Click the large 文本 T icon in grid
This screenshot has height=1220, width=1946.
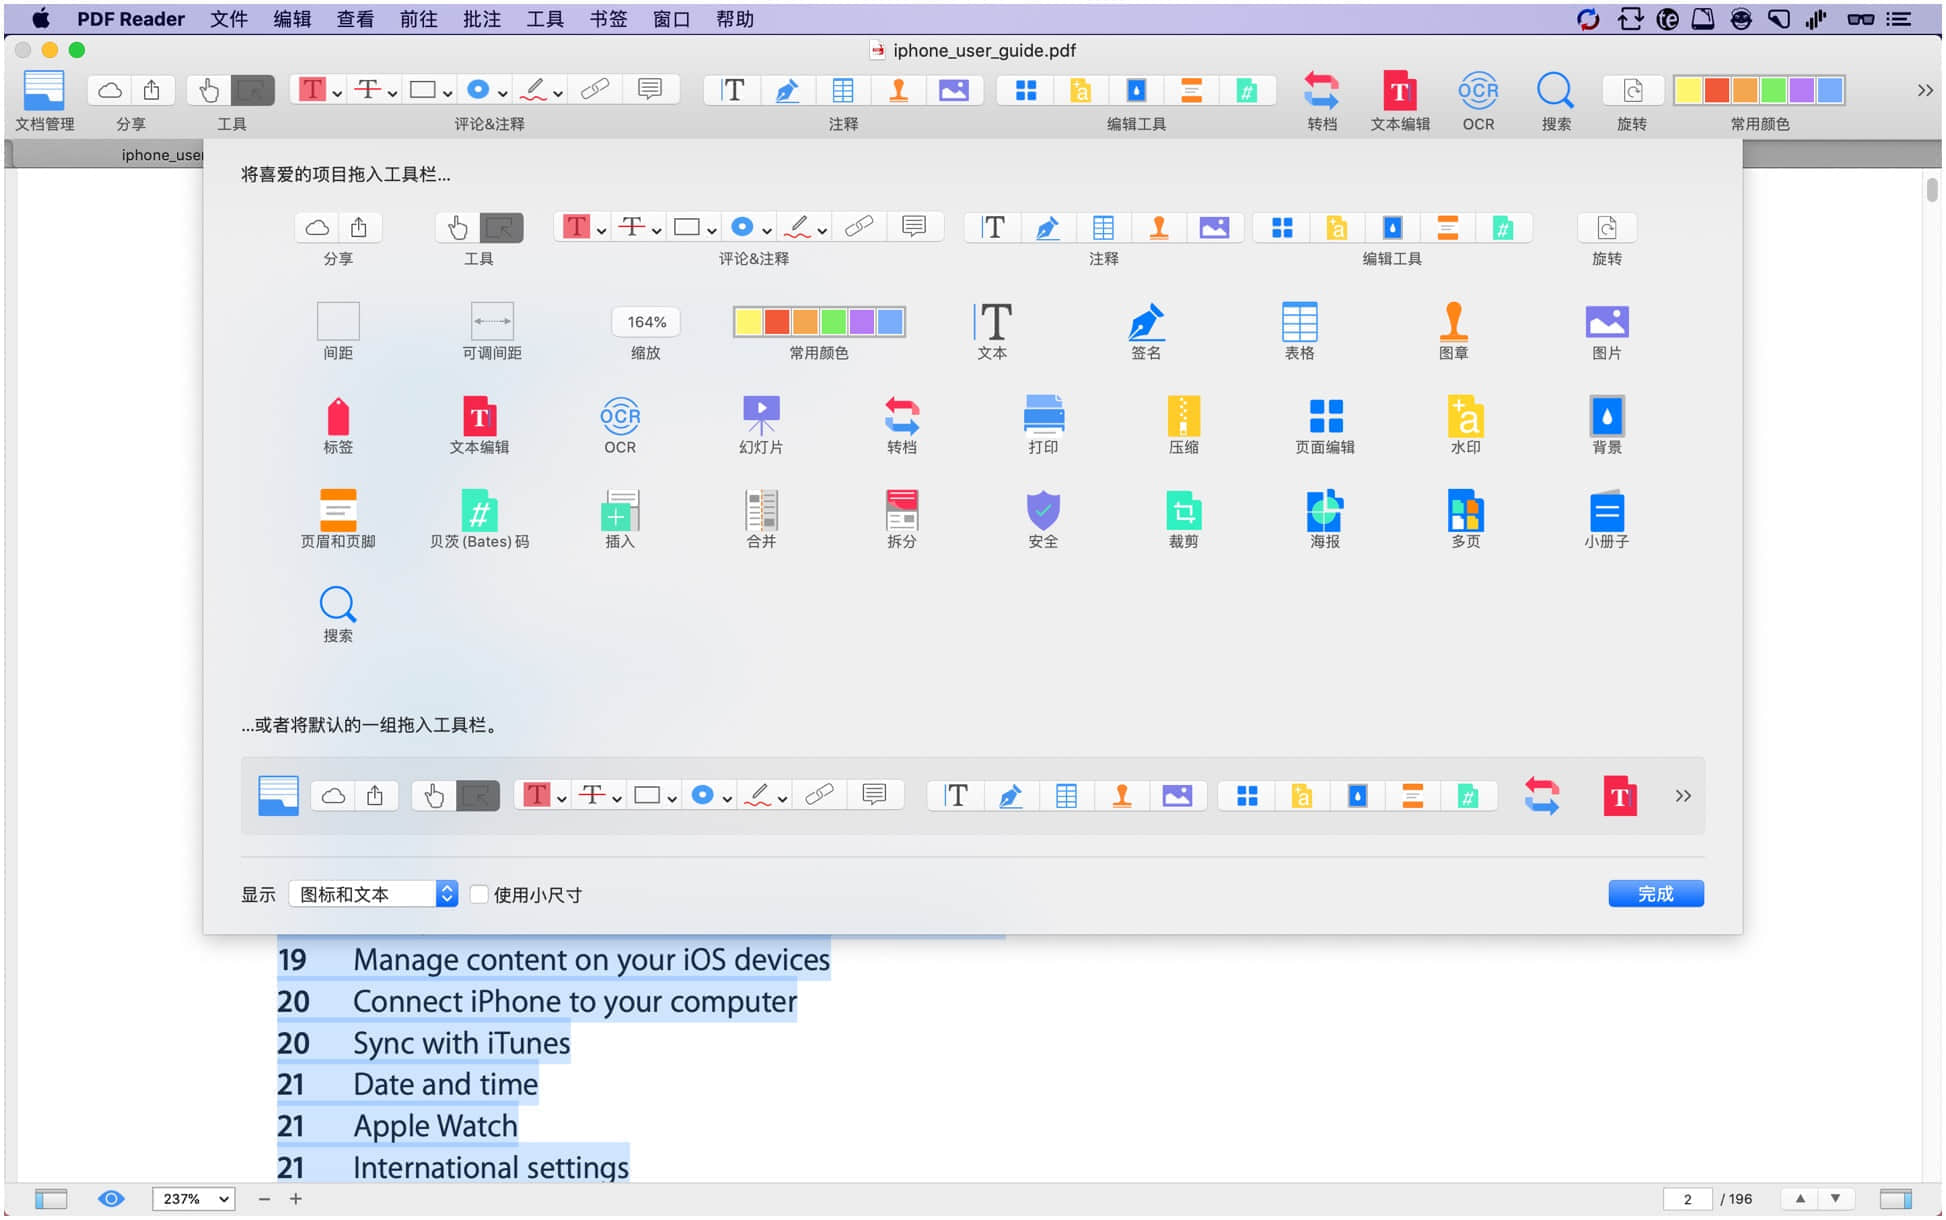click(992, 322)
